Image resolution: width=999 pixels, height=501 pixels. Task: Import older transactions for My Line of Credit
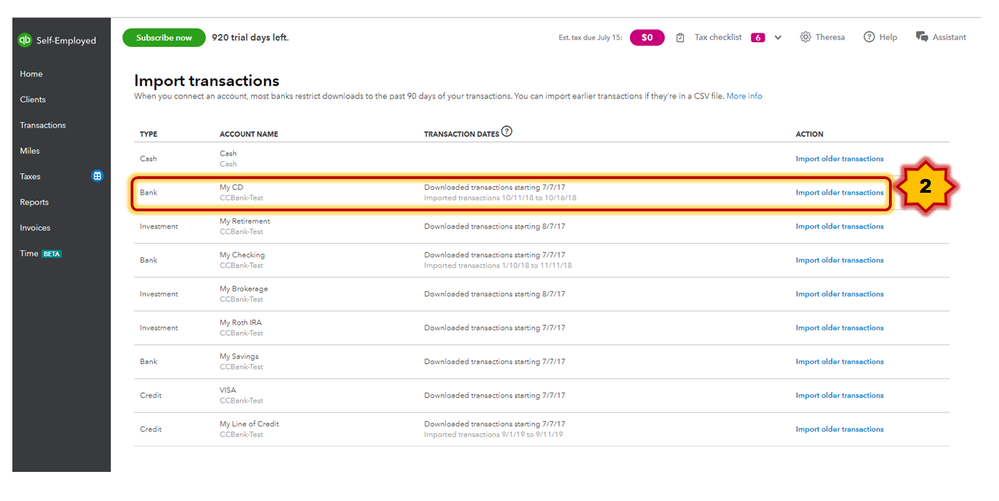pyautogui.click(x=839, y=429)
